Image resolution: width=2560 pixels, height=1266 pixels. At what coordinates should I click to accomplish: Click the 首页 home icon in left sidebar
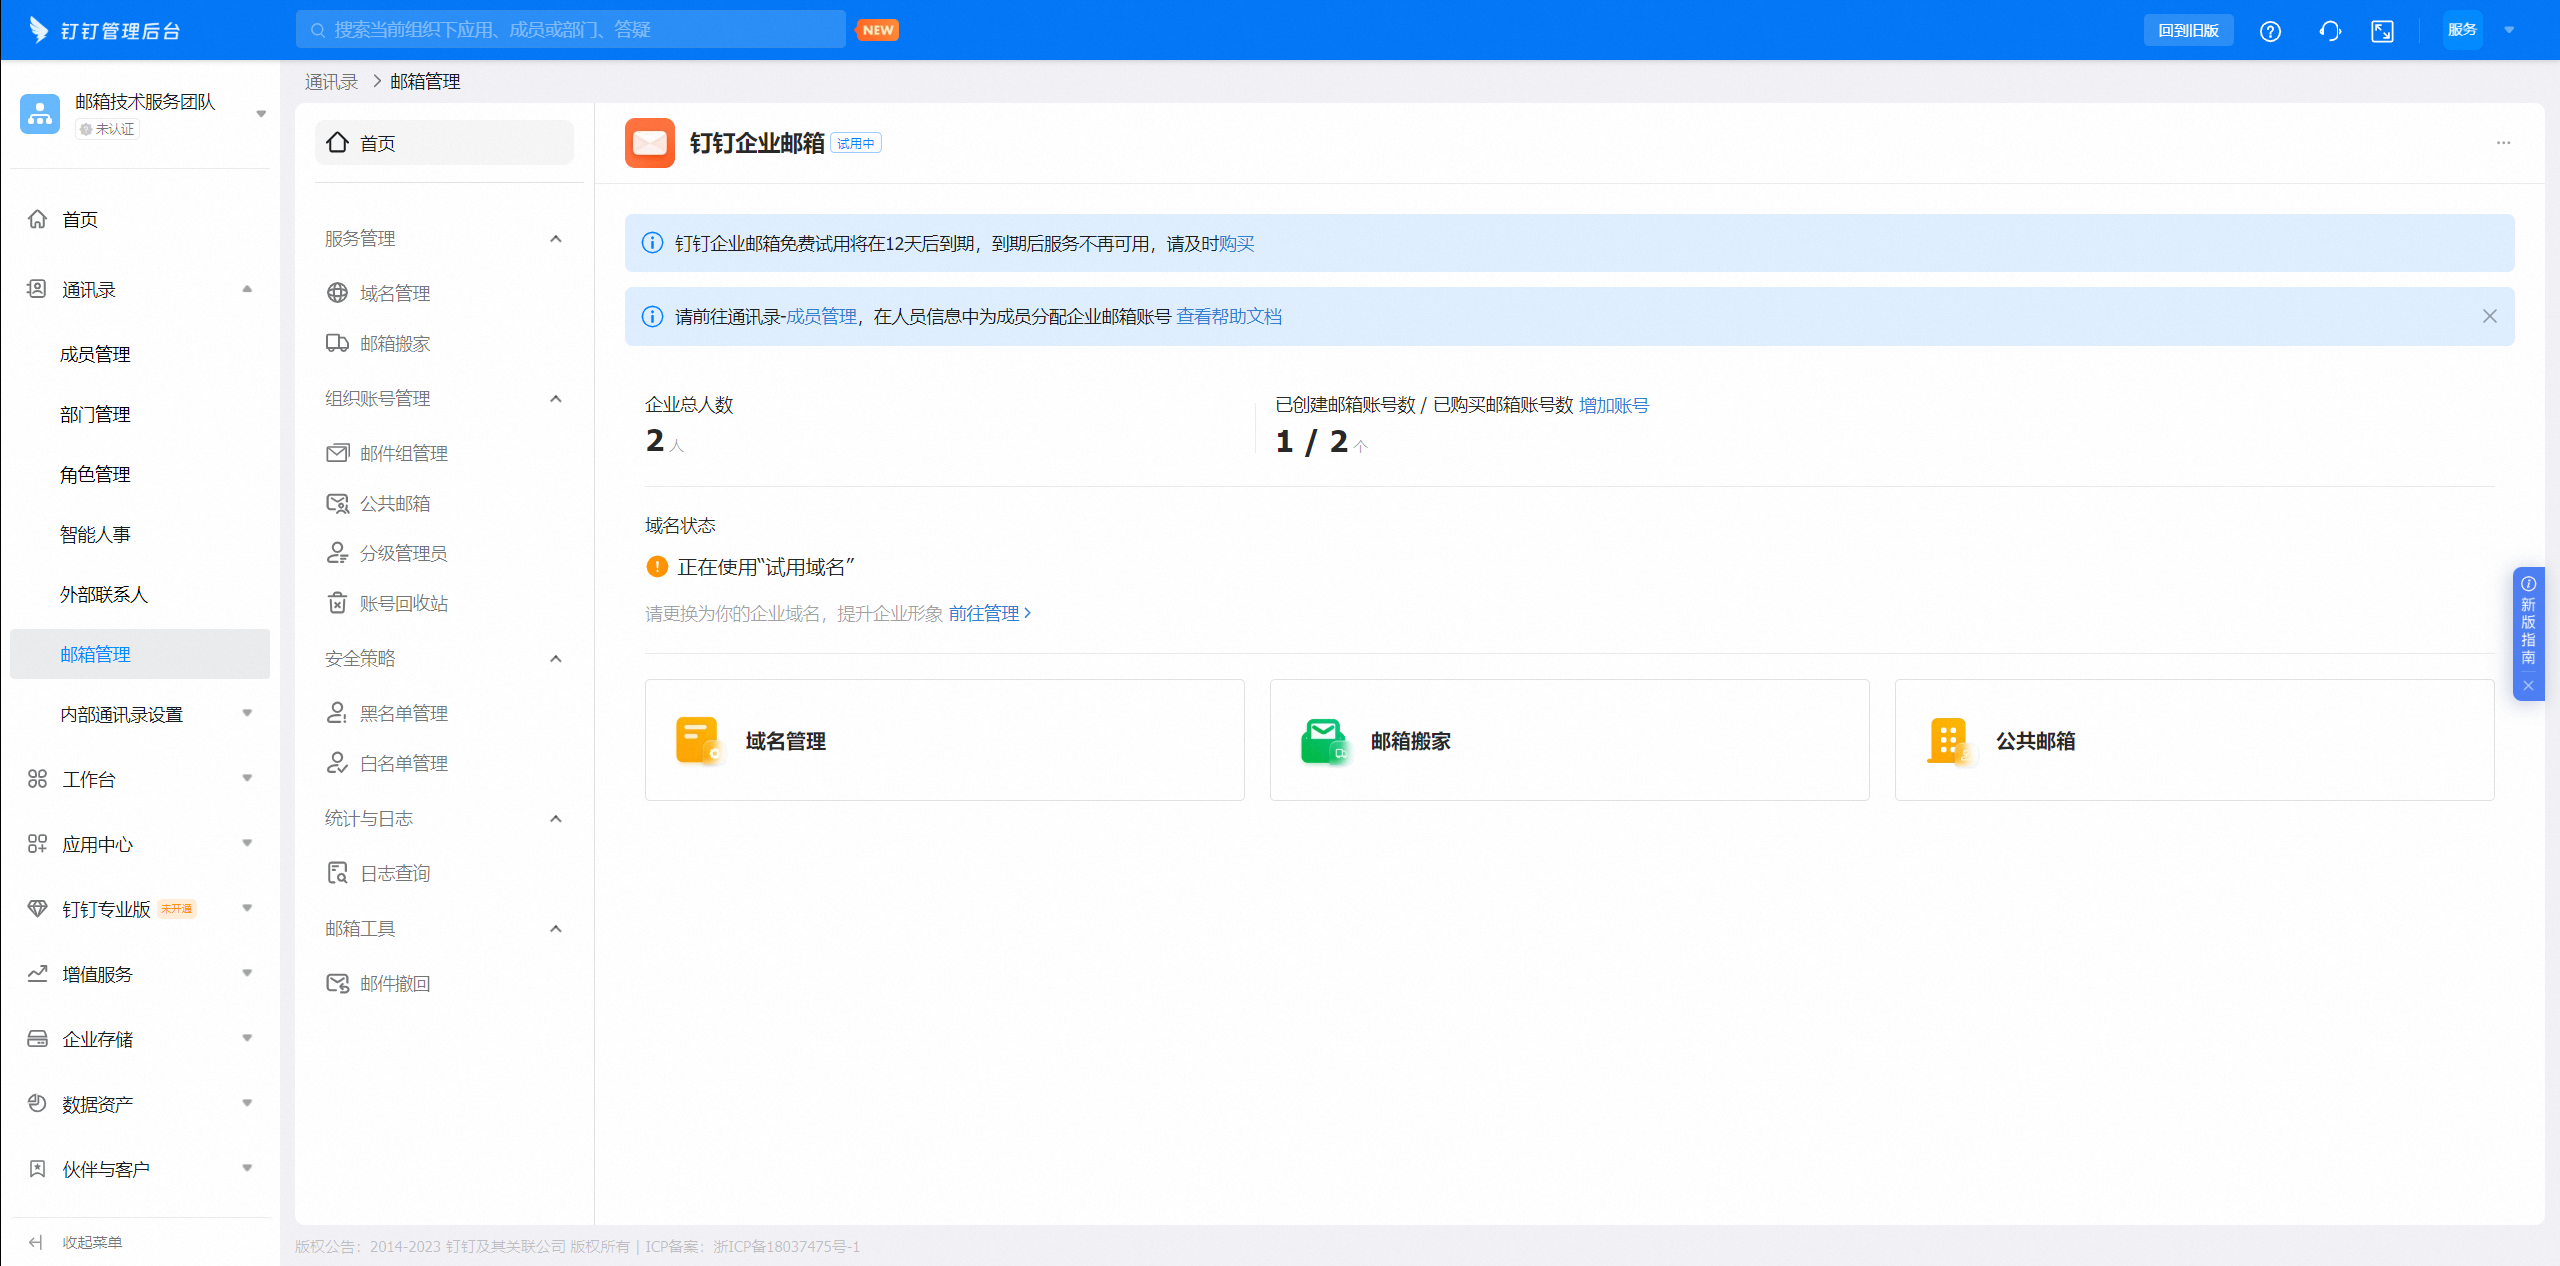click(37, 219)
